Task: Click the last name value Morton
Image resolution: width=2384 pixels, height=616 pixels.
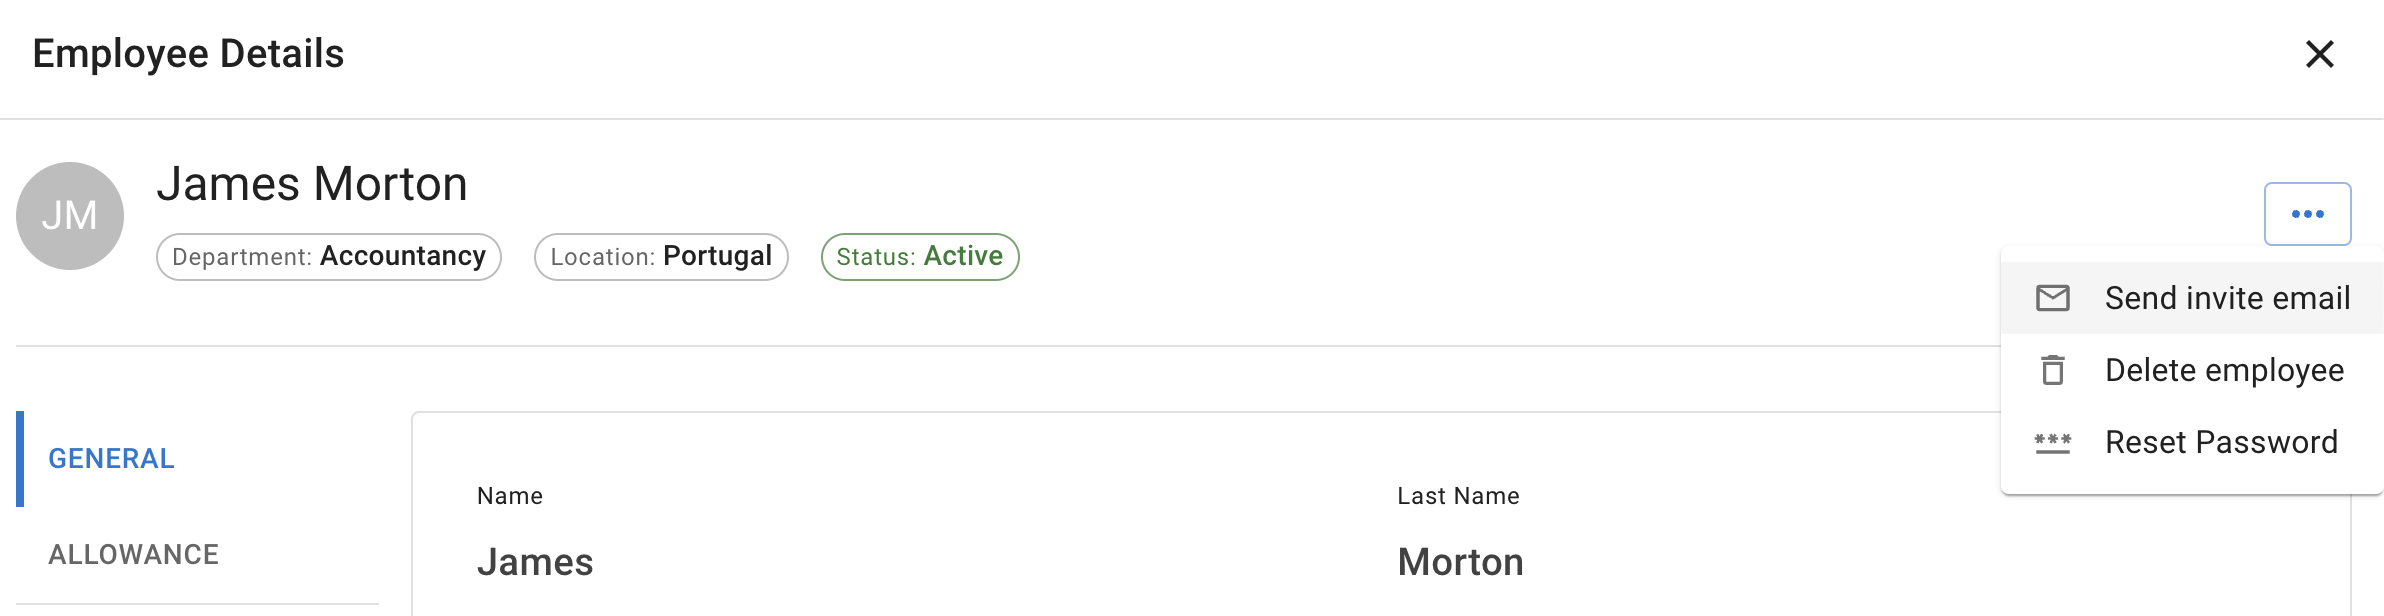Action: click(1460, 562)
